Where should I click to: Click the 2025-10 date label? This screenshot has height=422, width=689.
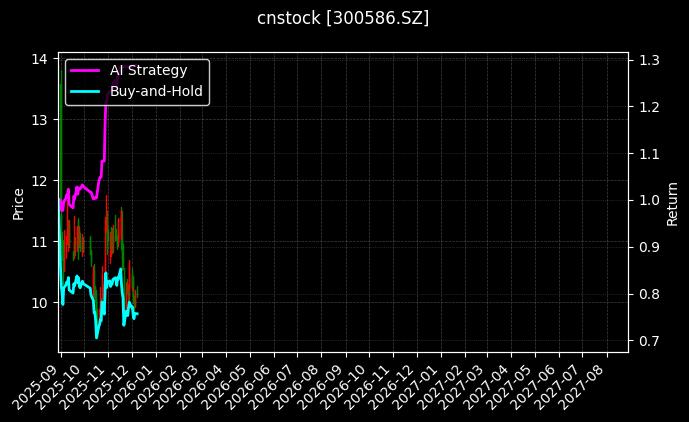(58, 387)
